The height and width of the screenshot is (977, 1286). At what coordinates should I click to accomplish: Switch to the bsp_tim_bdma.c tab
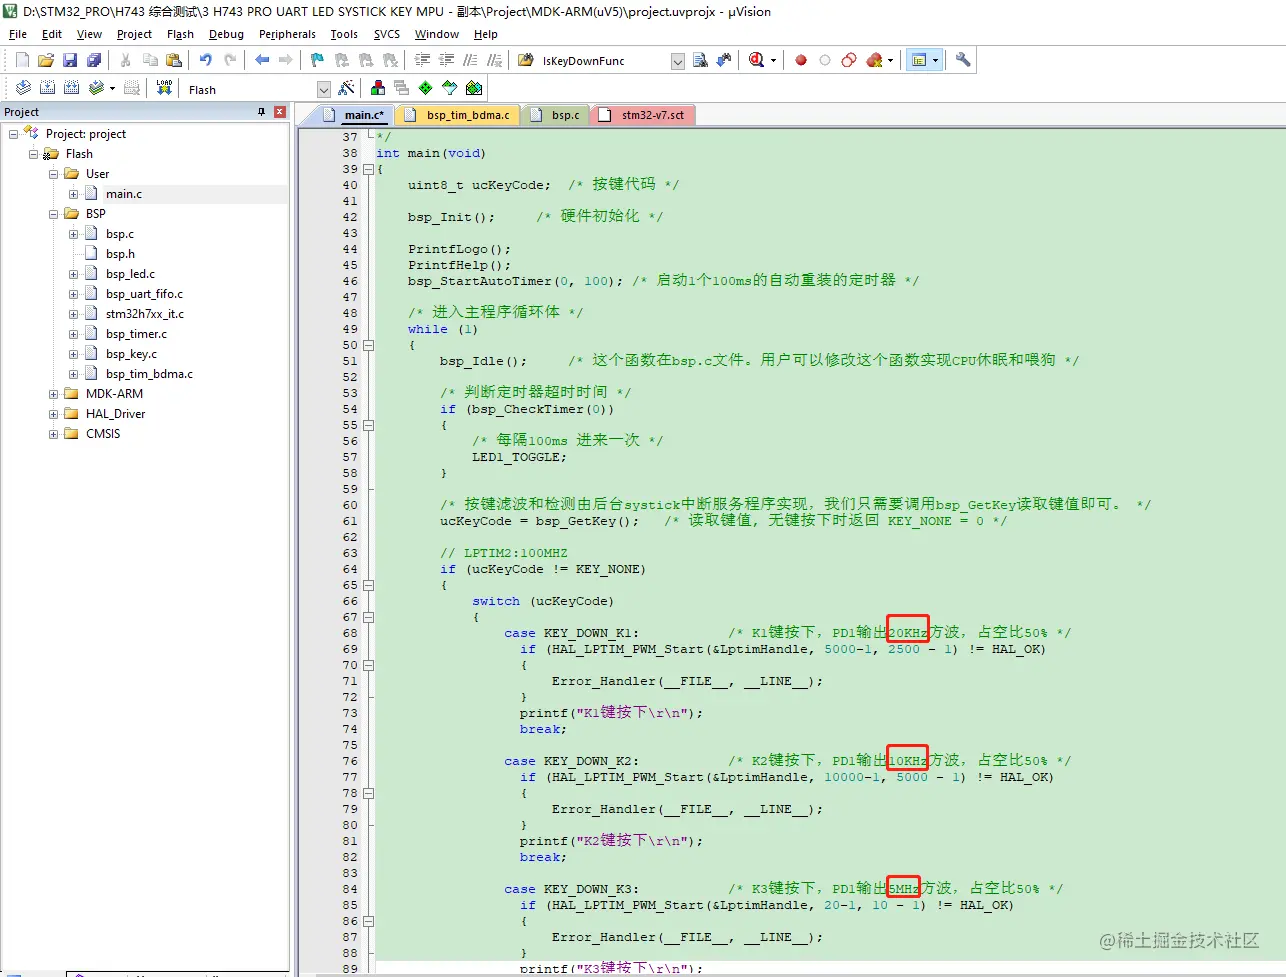458,115
